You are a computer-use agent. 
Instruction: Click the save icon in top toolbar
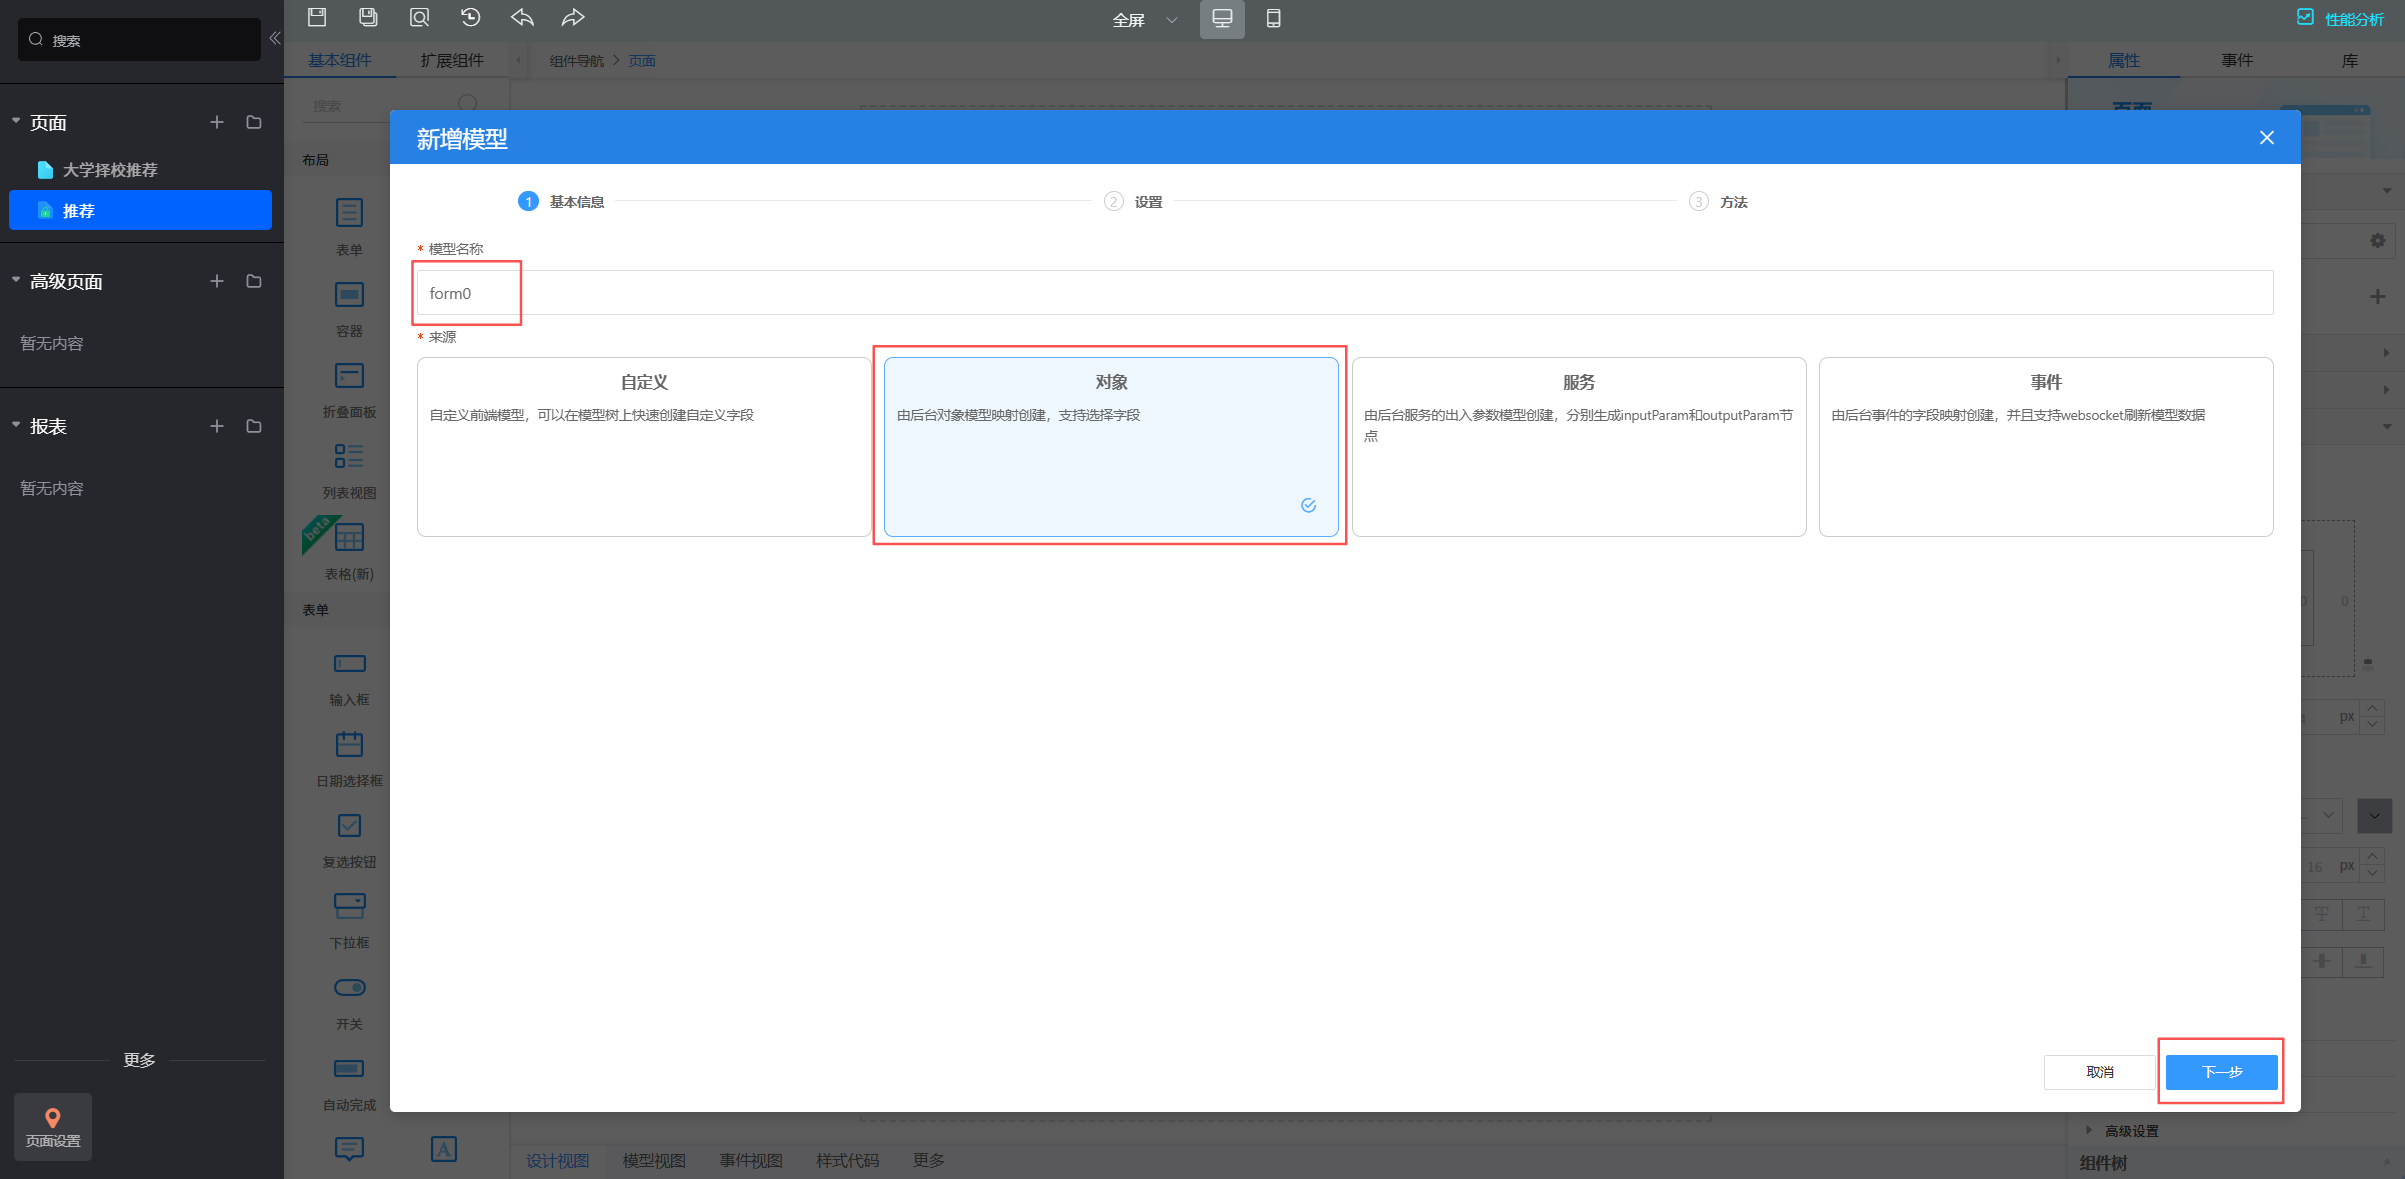[317, 17]
